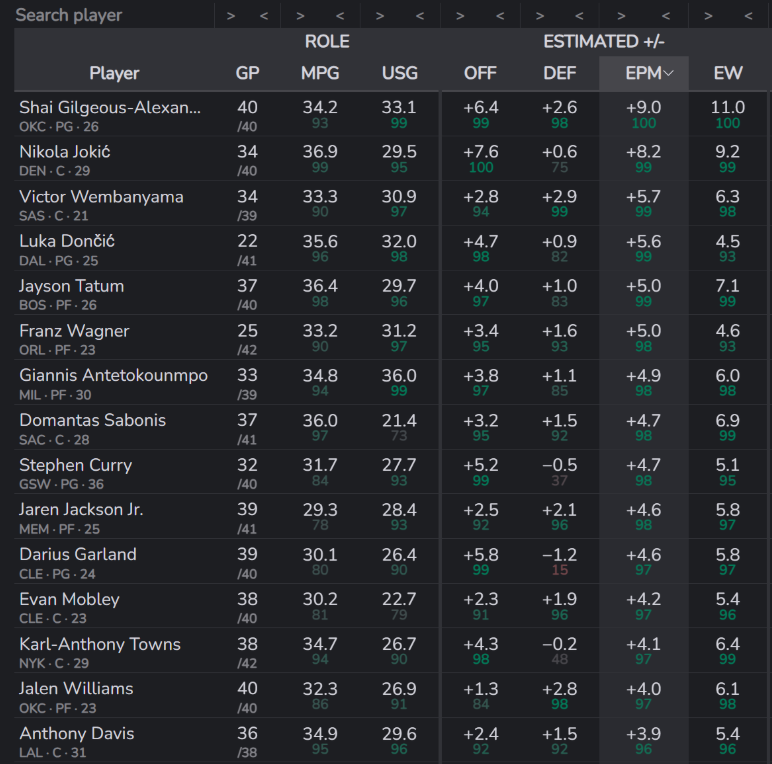Click the less-than filter above DEF column

coord(578,15)
